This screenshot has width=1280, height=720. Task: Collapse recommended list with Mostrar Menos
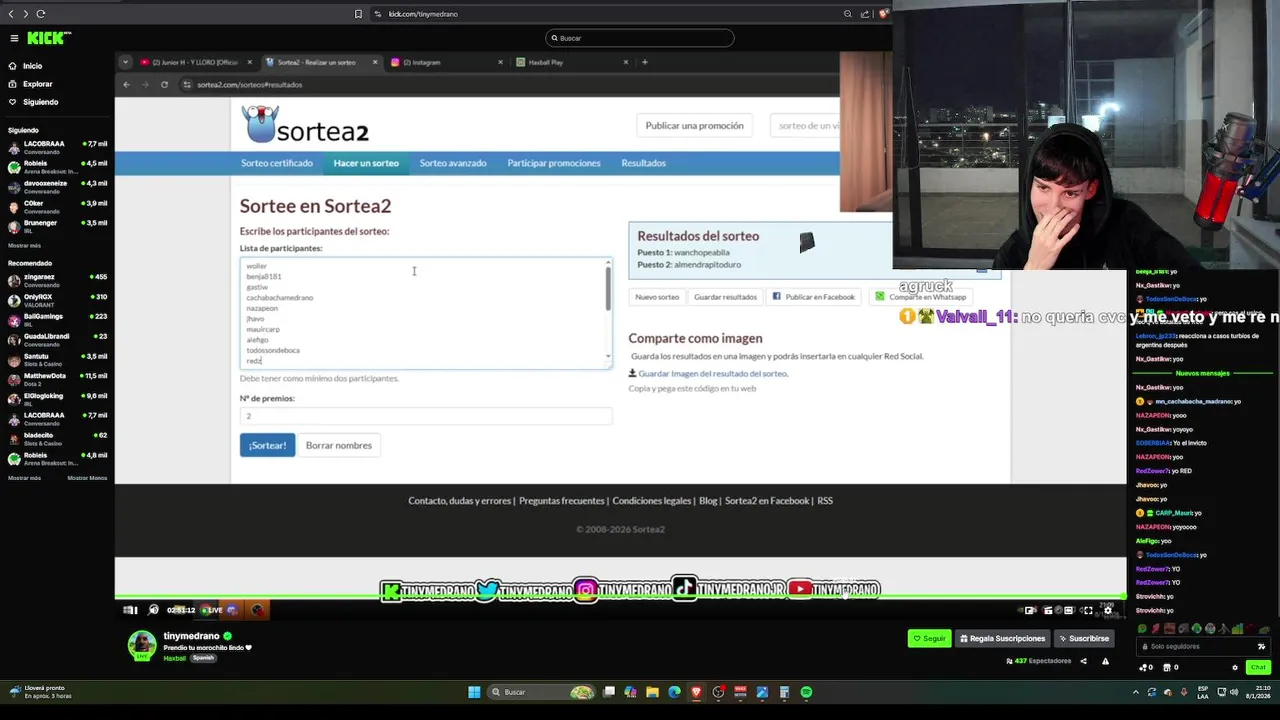pos(87,478)
